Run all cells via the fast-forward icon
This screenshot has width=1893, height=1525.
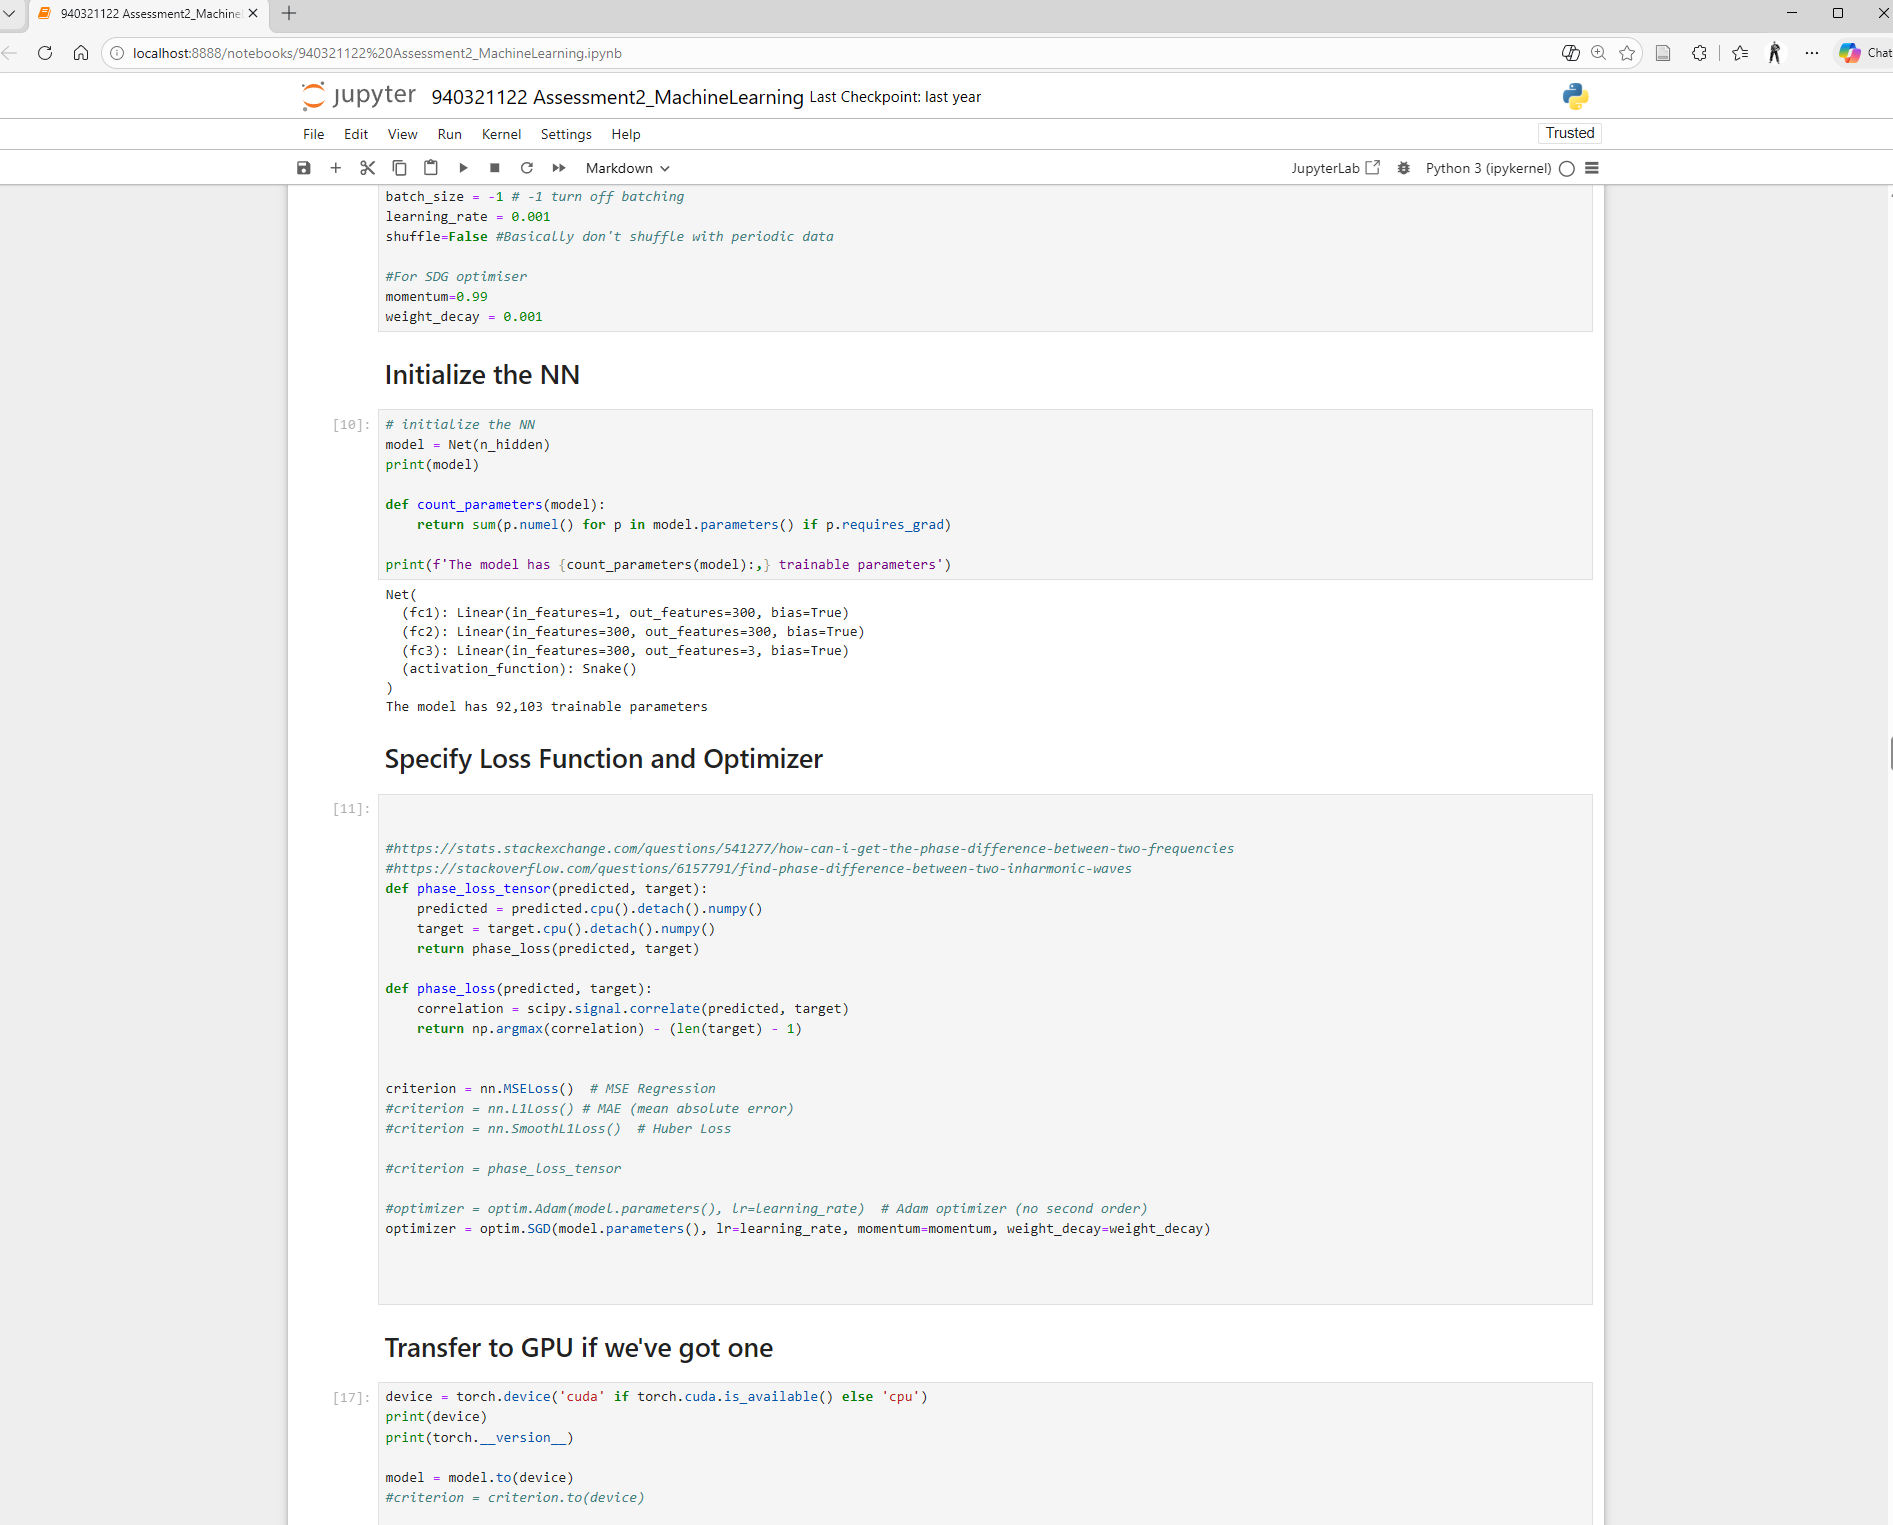[558, 167]
